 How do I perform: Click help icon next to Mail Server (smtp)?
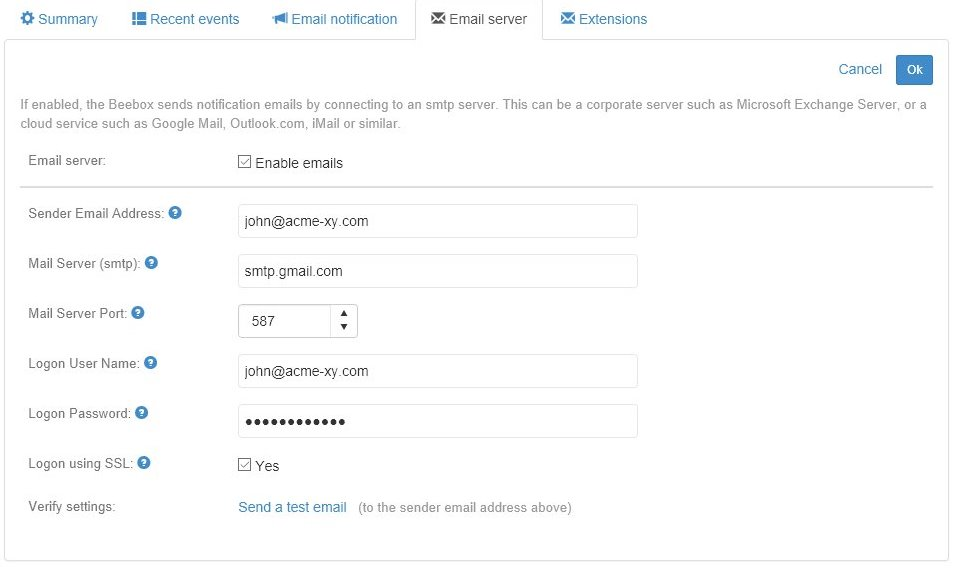tap(151, 263)
